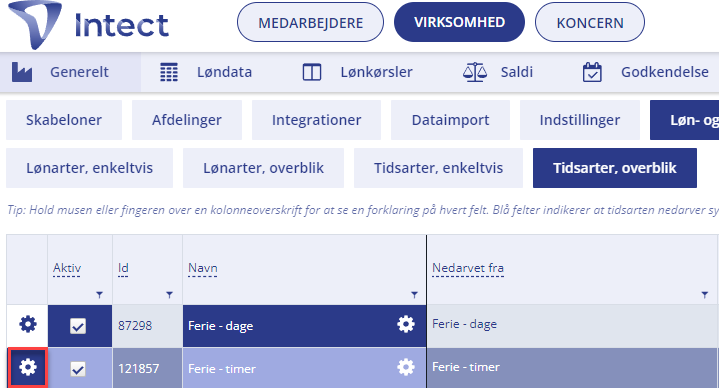This screenshot has width=719, height=388.
Task: Open the Navn column filter dropdown
Action: pos(415,295)
